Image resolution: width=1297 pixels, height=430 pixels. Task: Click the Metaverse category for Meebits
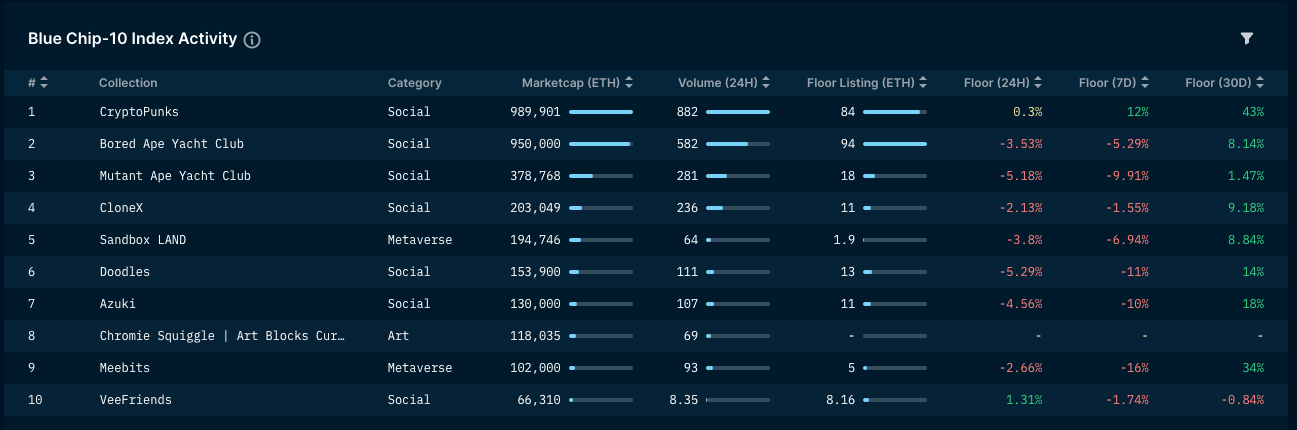[420, 368]
